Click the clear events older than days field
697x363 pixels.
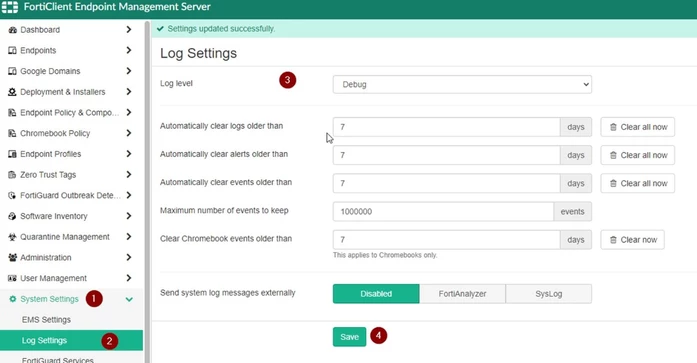pos(446,183)
